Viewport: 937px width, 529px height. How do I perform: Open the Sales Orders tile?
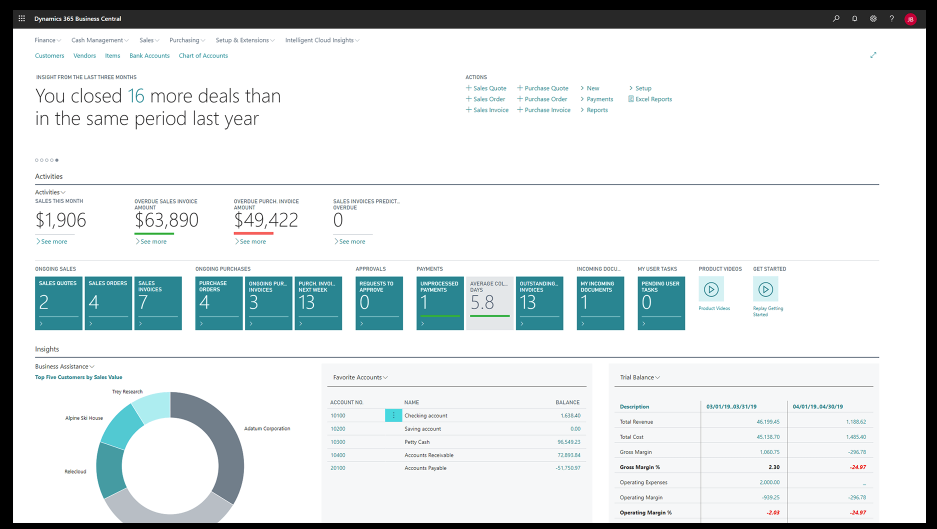pos(108,303)
